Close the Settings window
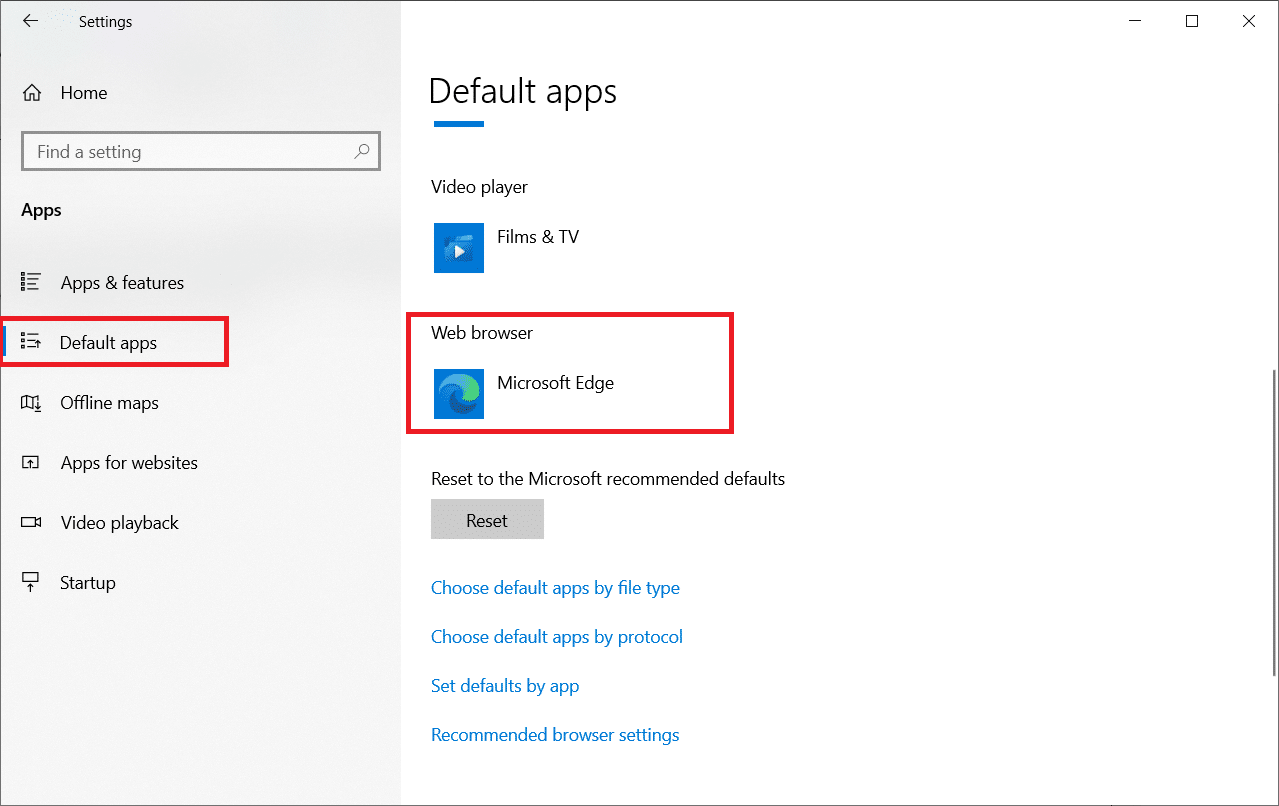Image resolution: width=1279 pixels, height=806 pixels. click(1249, 21)
